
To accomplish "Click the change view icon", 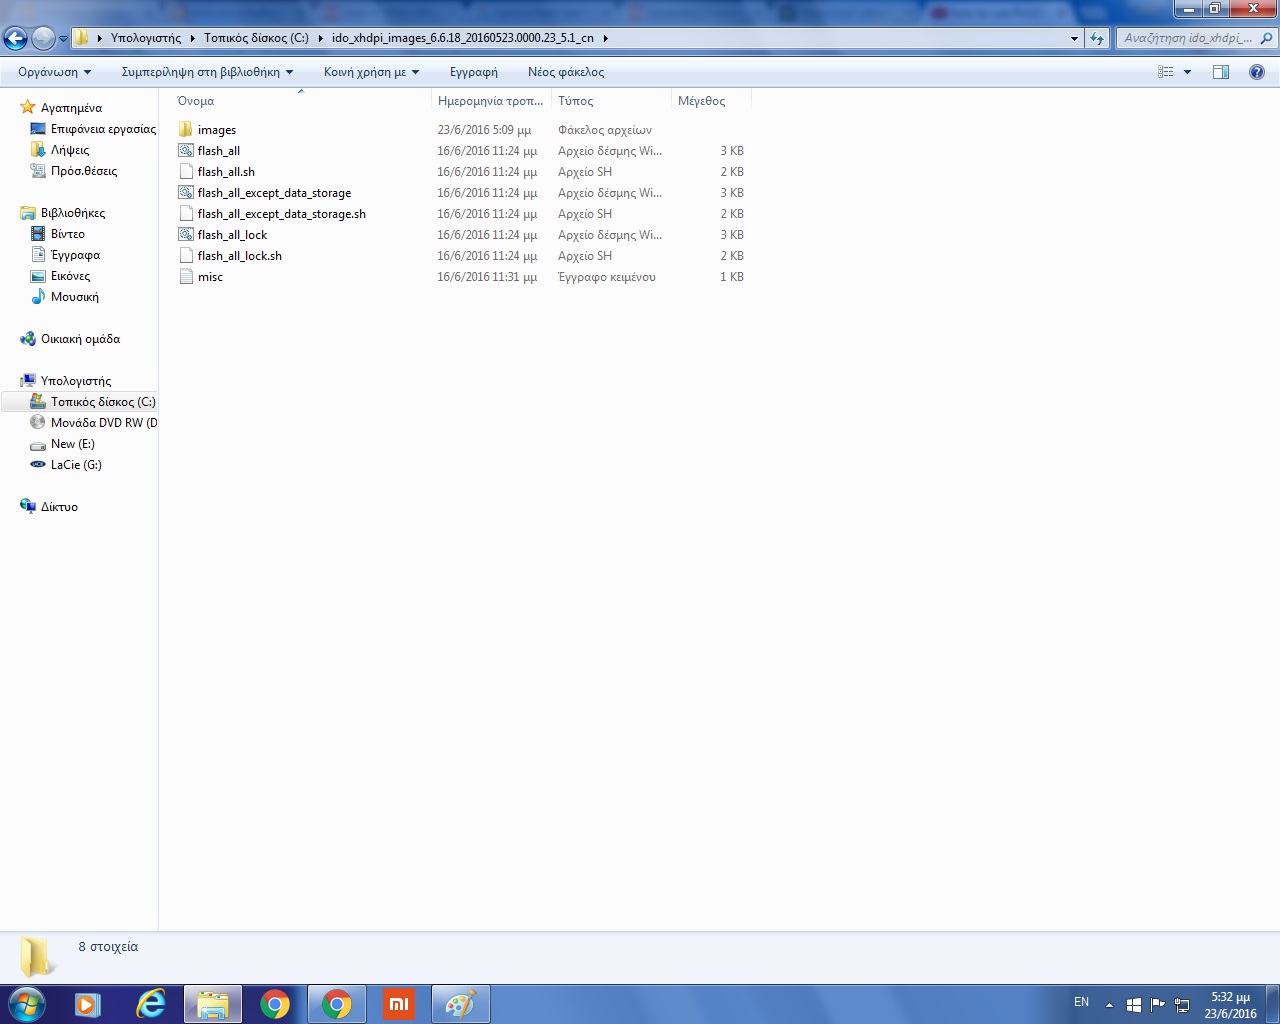I will 1165,72.
